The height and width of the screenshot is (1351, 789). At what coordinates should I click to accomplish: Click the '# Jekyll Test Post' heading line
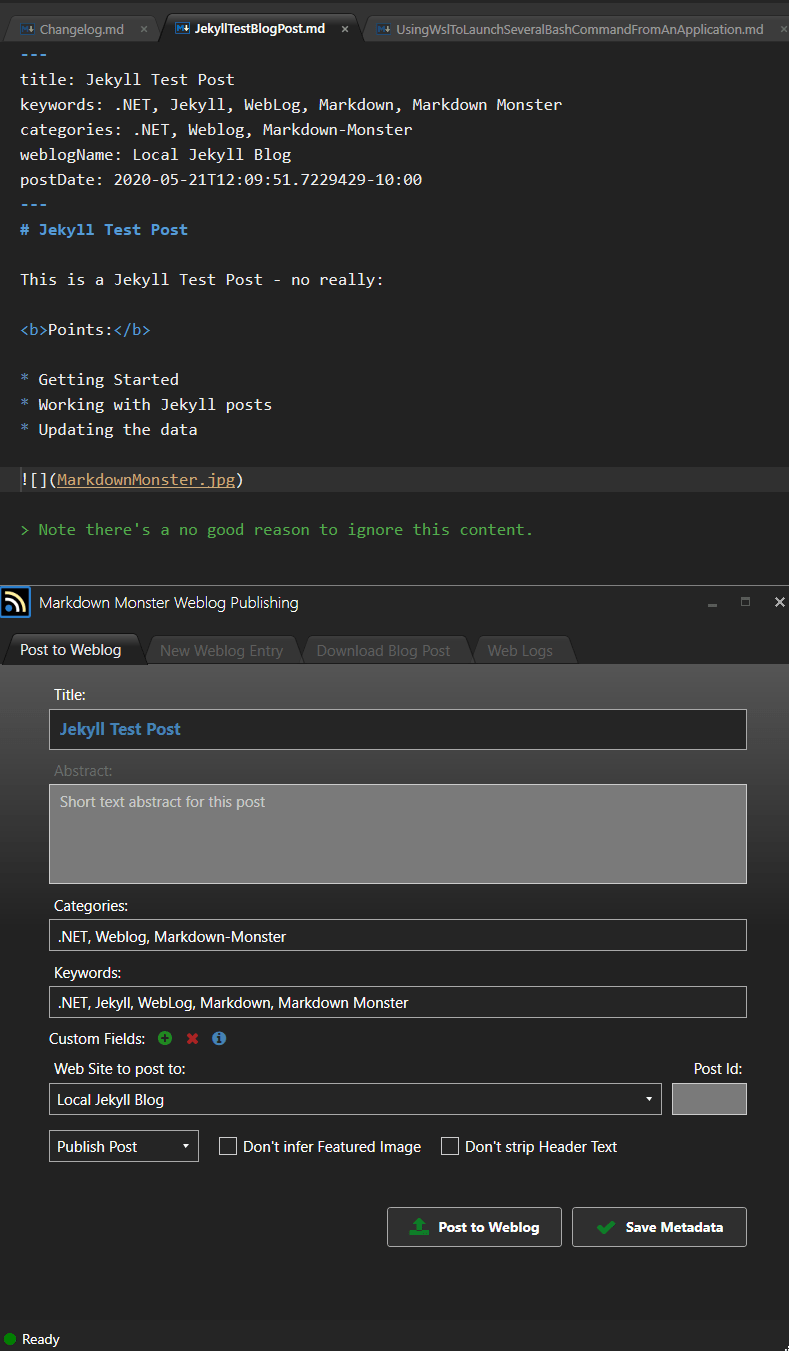(x=104, y=229)
